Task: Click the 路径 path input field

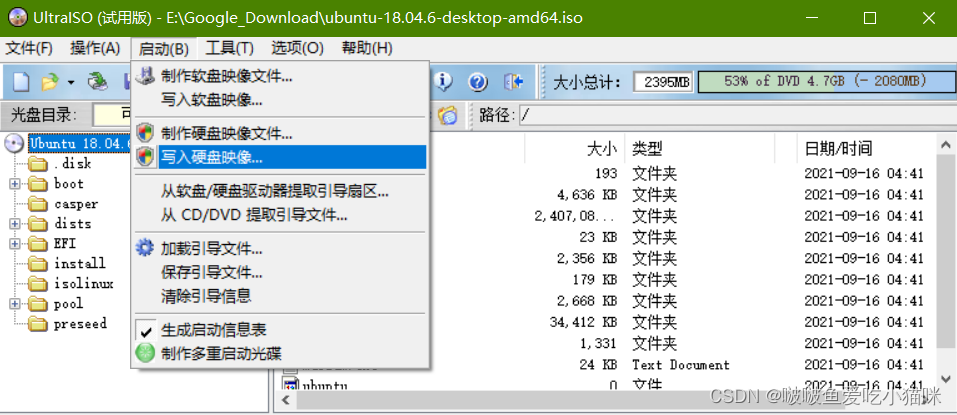Action: 736,115
